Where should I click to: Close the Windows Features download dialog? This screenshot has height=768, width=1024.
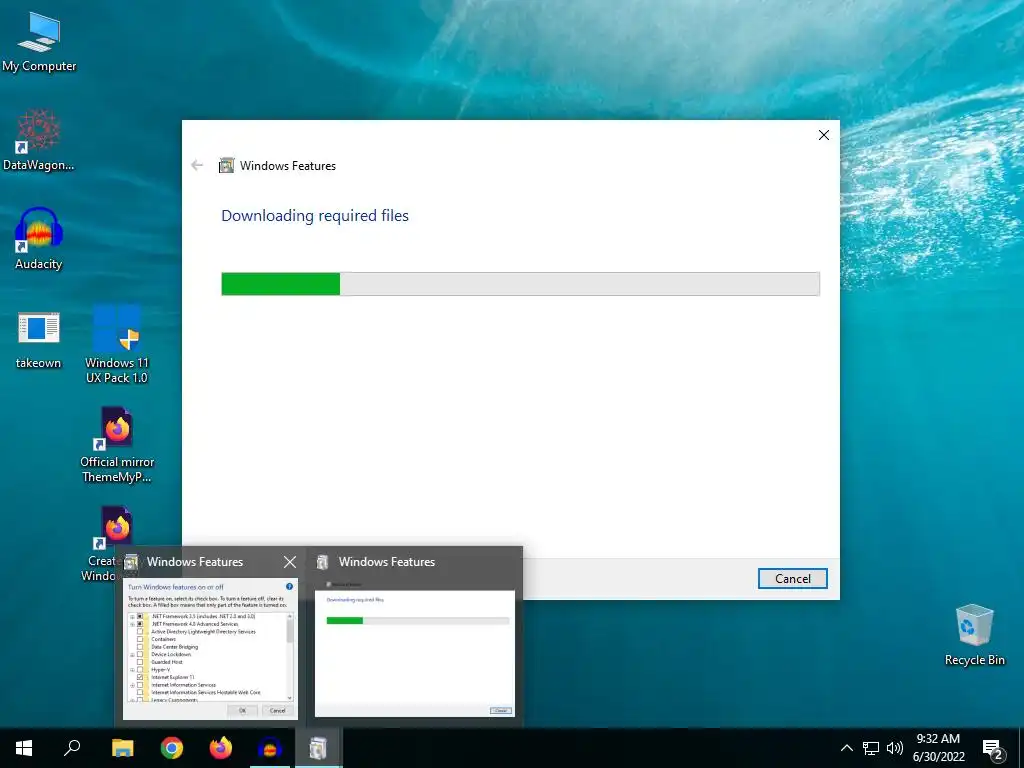pos(824,135)
